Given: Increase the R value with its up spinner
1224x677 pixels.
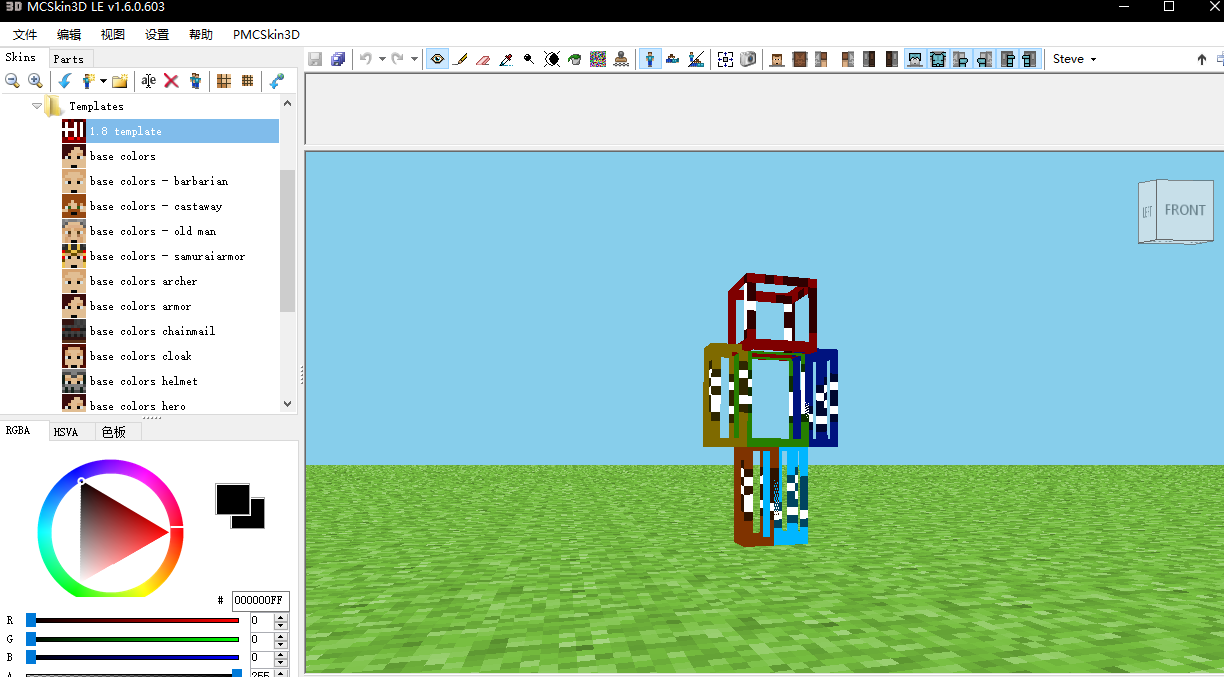Looking at the screenshot, I should point(280,617).
